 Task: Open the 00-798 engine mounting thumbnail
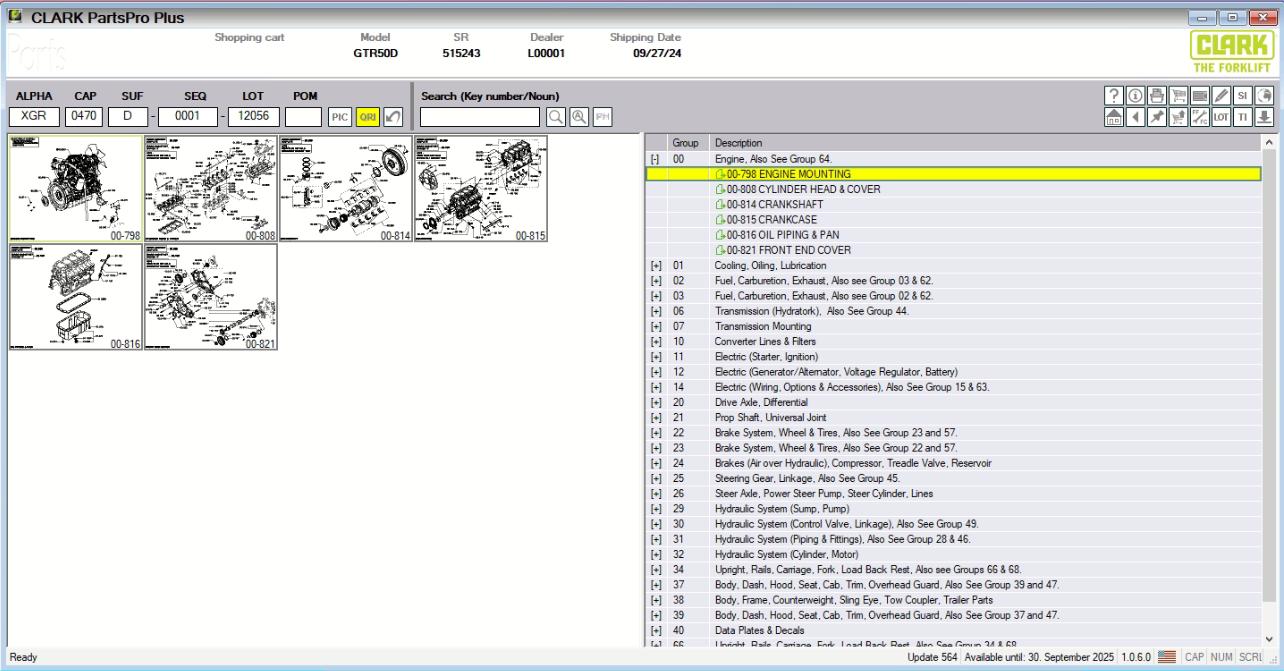tap(75, 188)
